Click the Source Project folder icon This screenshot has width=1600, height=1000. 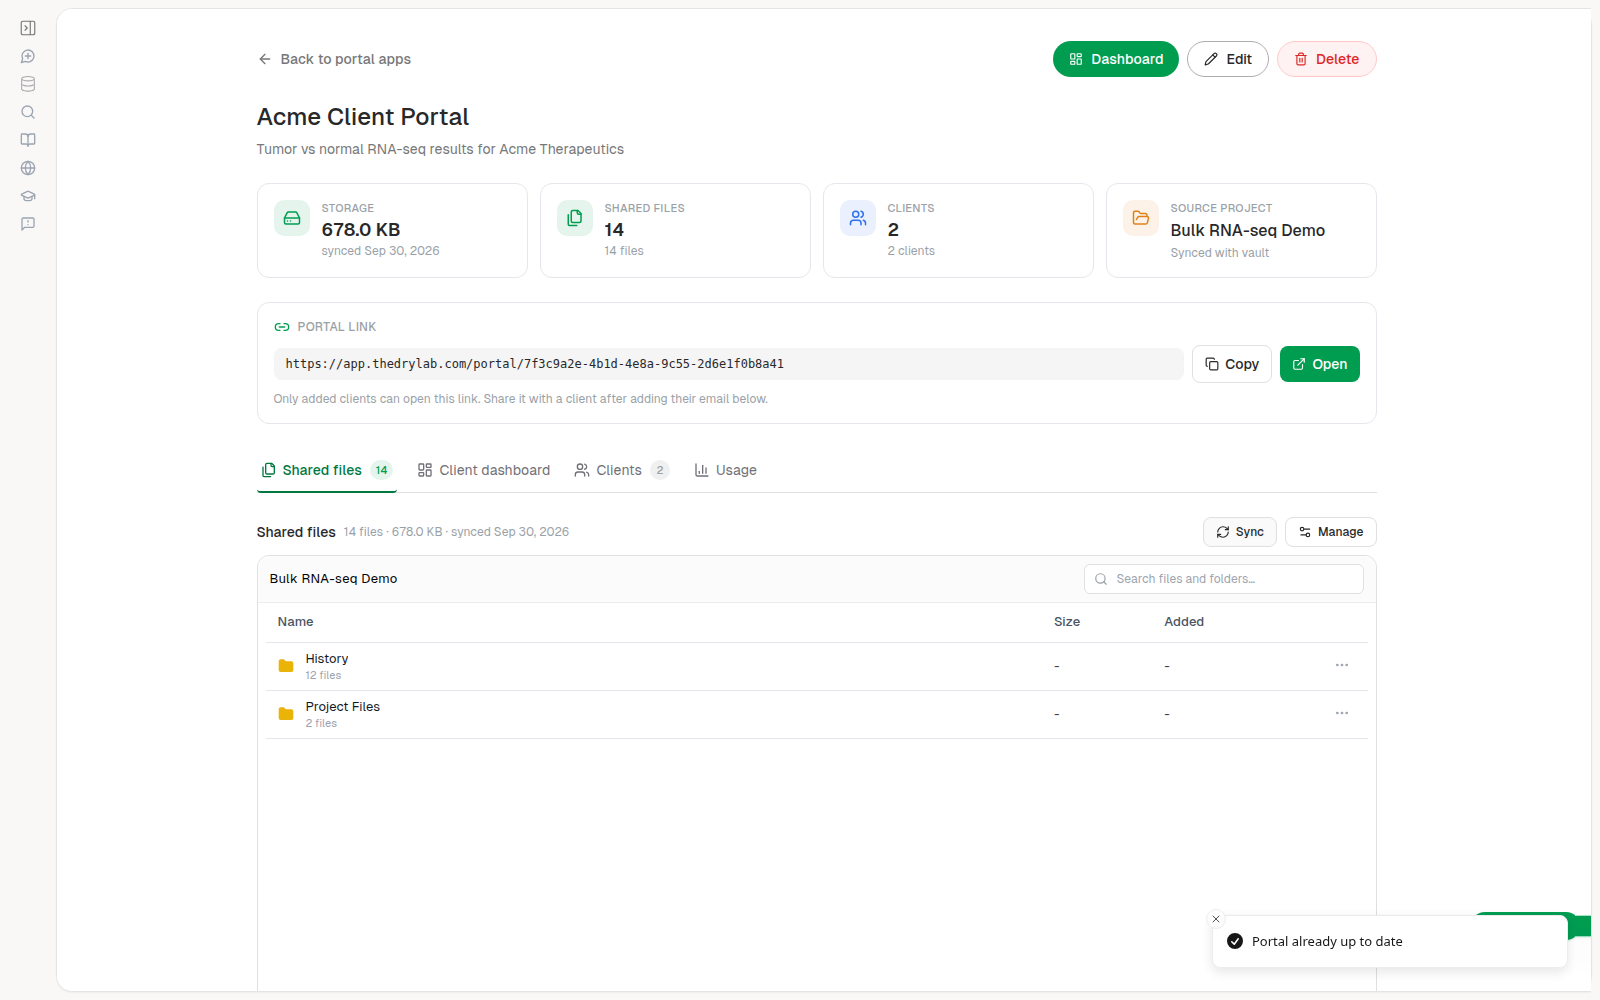1141,218
